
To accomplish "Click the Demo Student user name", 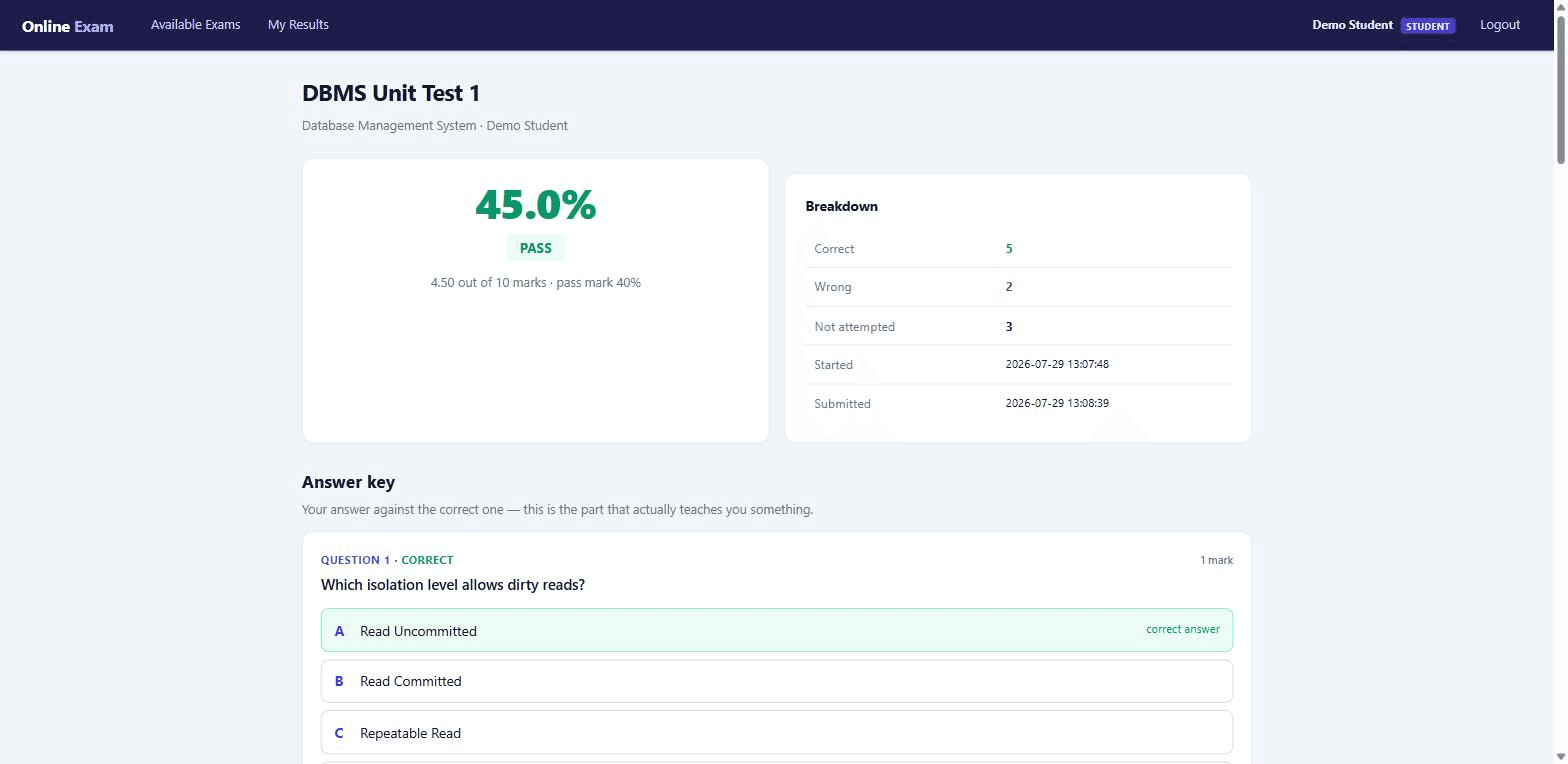I will (1352, 25).
